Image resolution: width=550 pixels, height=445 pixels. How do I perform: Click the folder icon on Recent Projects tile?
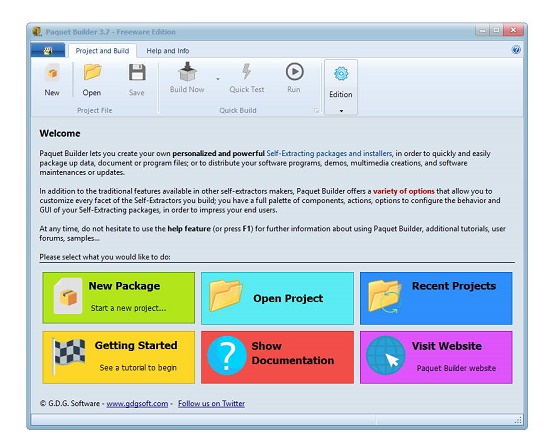coord(384,296)
